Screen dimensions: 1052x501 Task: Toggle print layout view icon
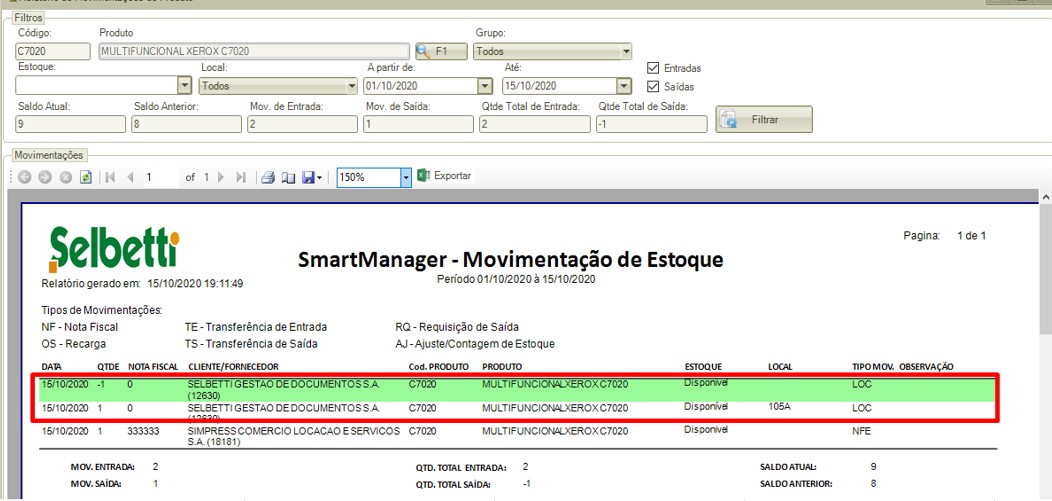(x=288, y=177)
